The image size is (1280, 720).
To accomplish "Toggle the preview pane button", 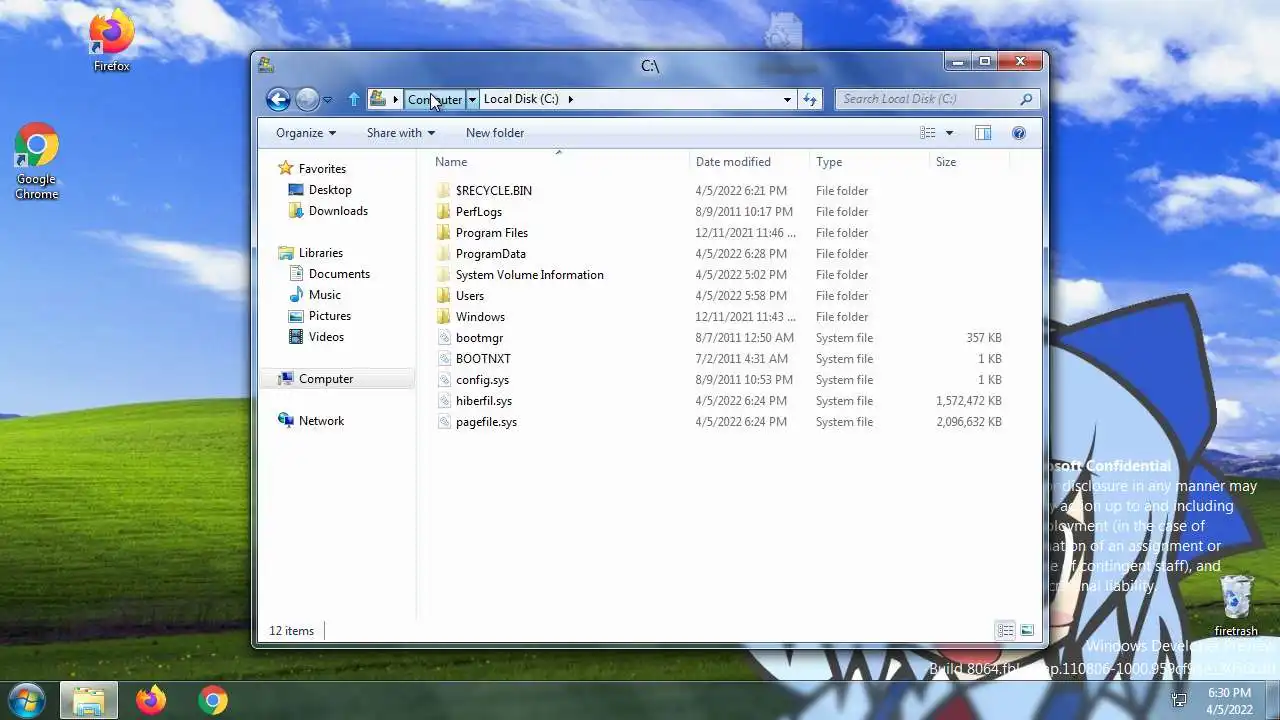I will [983, 133].
